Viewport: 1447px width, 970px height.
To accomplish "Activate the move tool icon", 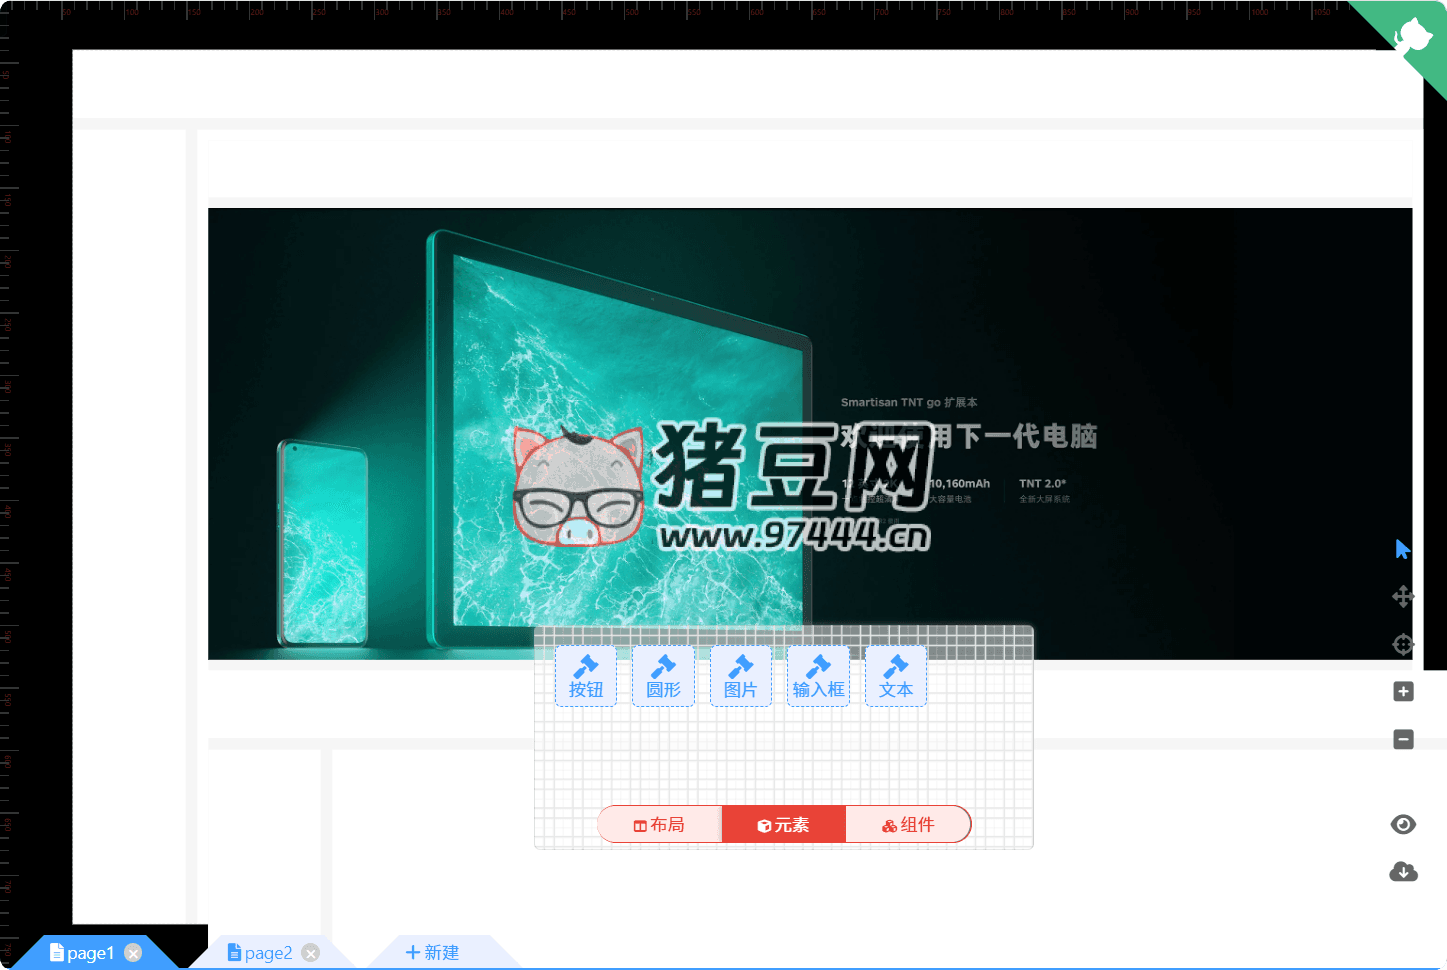I will tap(1403, 596).
